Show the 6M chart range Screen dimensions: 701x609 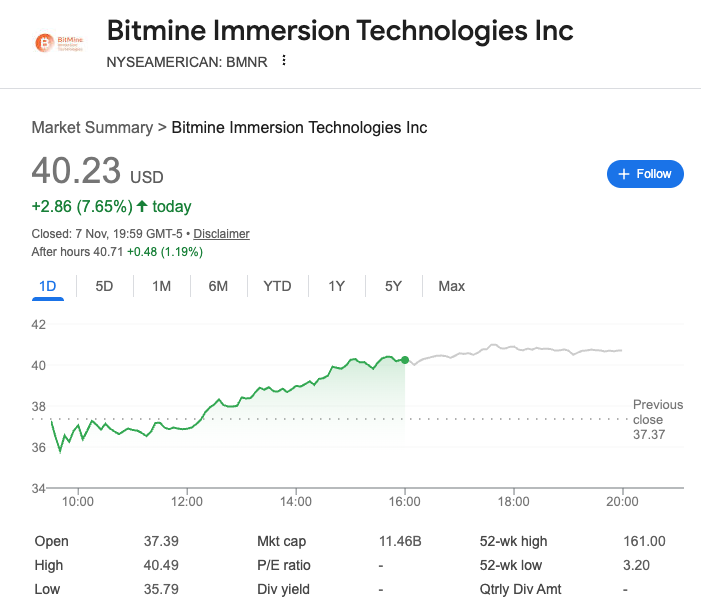point(218,286)
